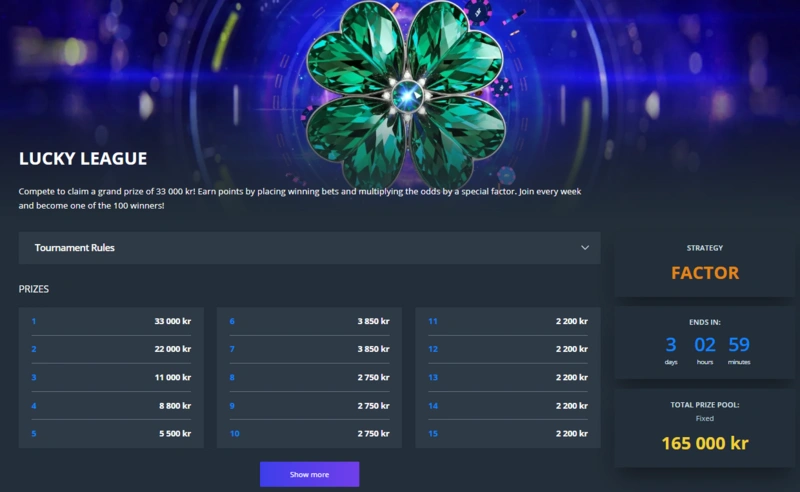Click the 10th place prize row
The height and width of the screenshot is (492, 800).
coord(309,434)
